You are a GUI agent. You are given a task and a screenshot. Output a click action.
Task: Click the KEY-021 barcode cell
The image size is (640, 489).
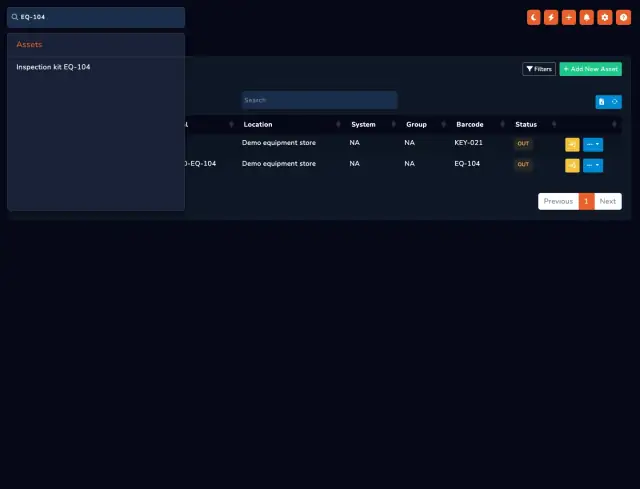(x=469, y=142)
